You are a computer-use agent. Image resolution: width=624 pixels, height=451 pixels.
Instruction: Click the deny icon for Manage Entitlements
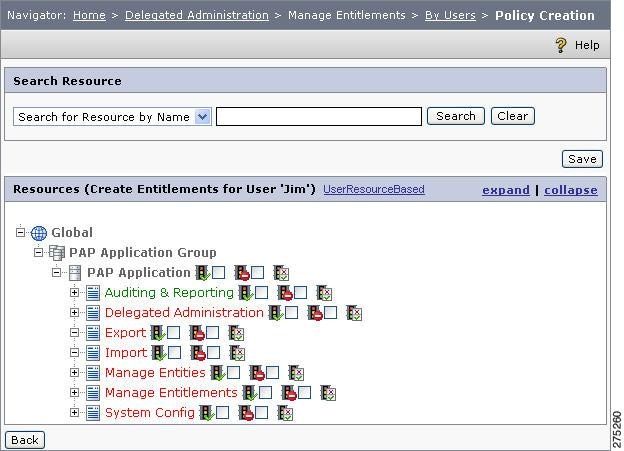point(289,393)
